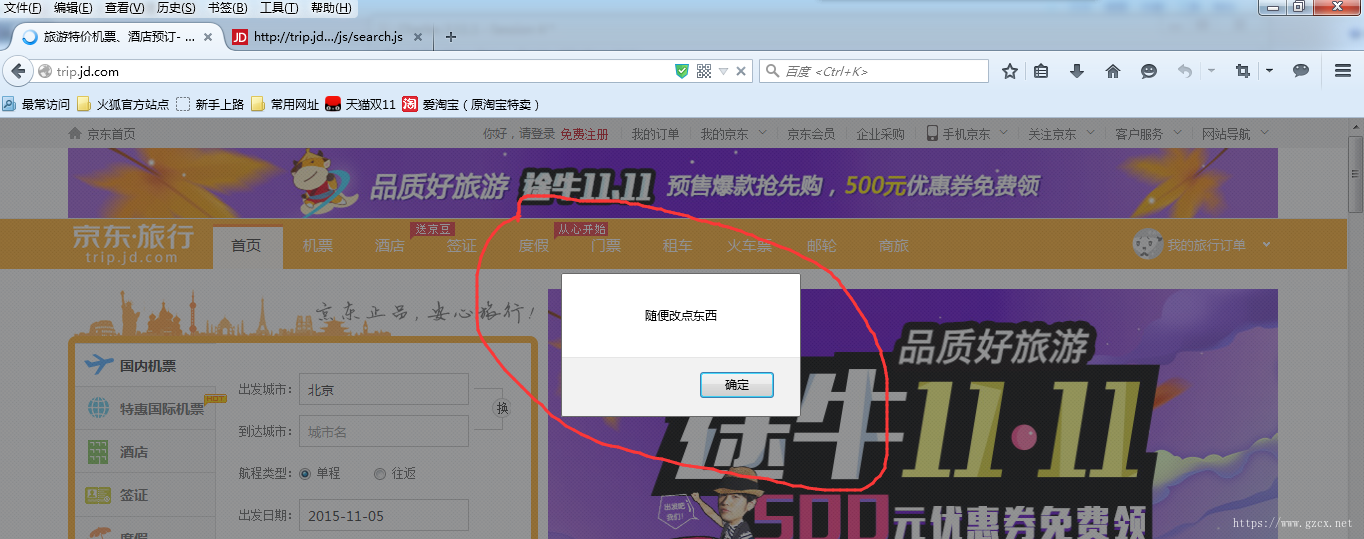Expand 我的京东 dropdown
1364x539 pixels.
(762, 132)
